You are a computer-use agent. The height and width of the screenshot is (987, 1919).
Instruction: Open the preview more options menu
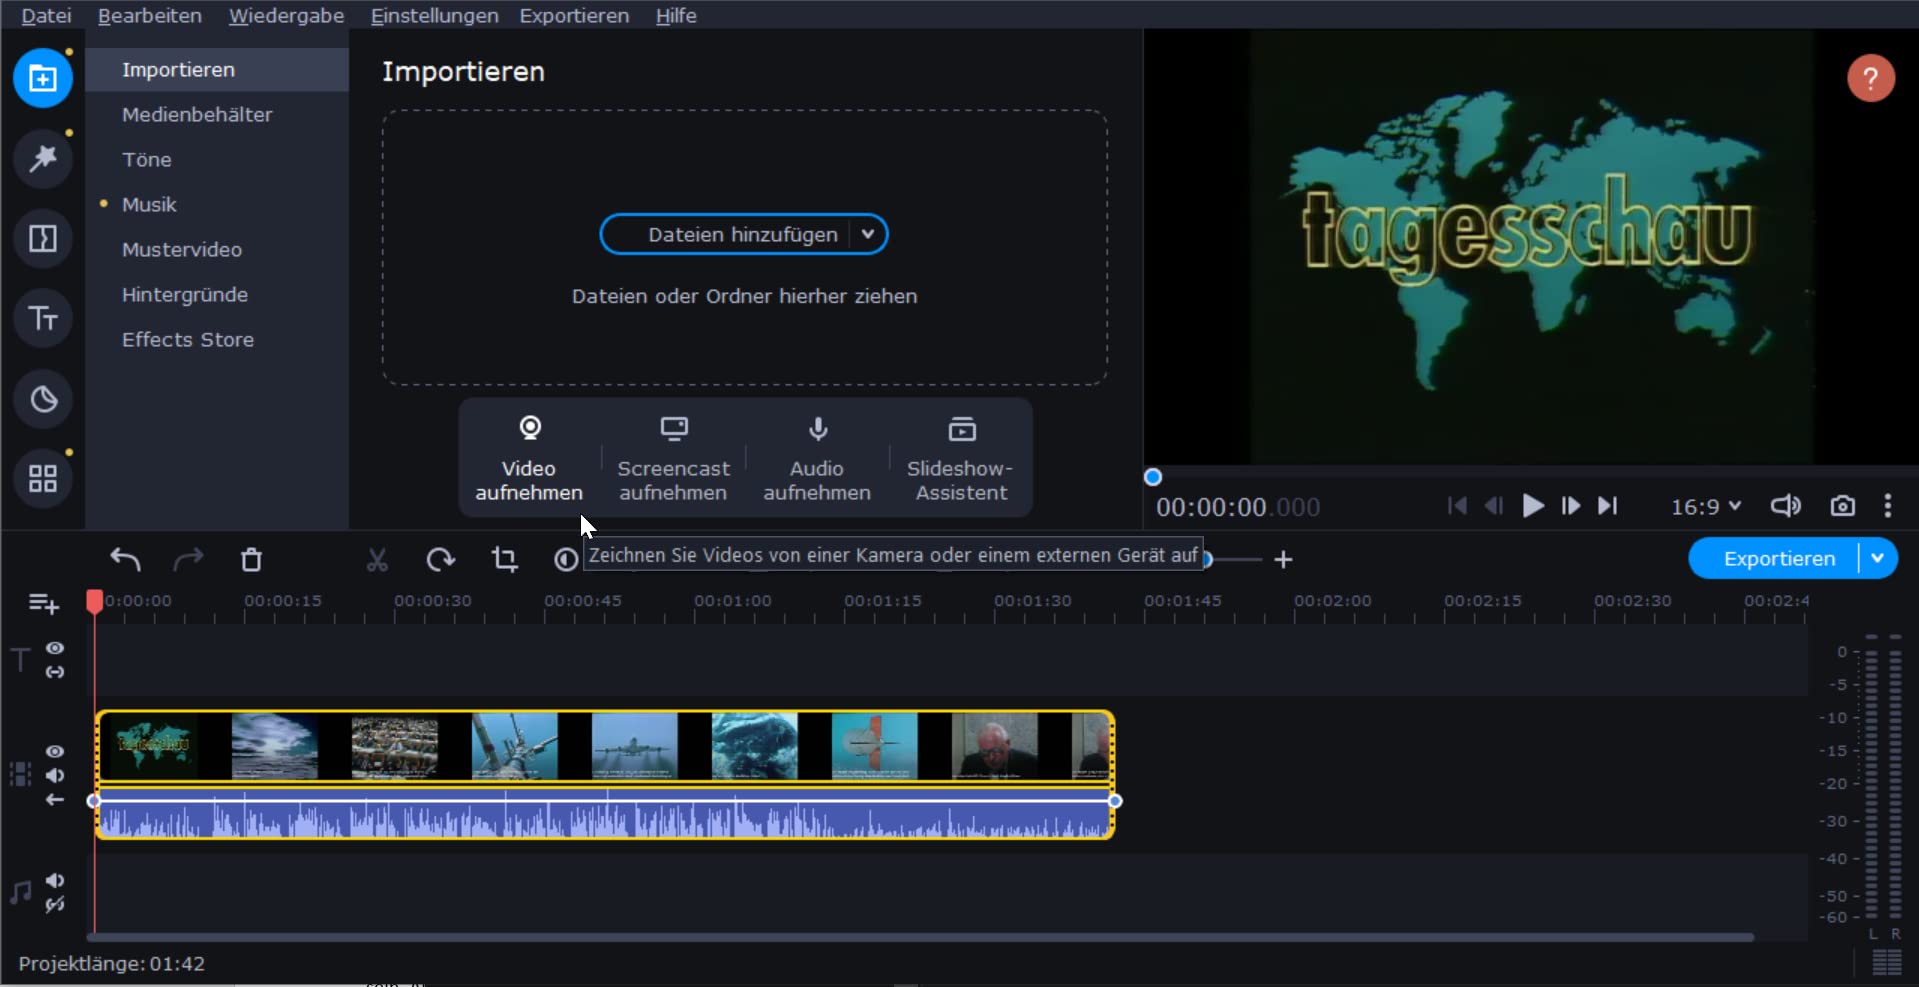(x=1888, y=506)
